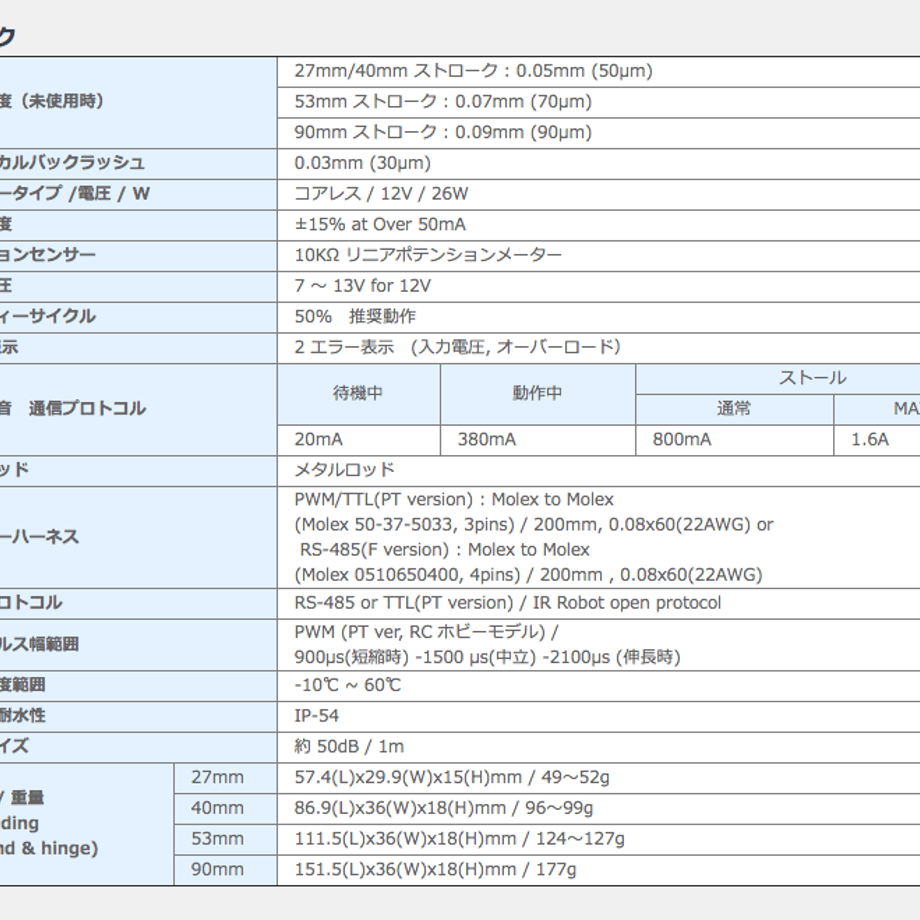Image resolution: width=920 pixels, height=920 pixels.
Task: Select the 151.5(L)x36(W)x18(H)mm / 177g row
Action: pyautogui.click(x=598, y=870)
